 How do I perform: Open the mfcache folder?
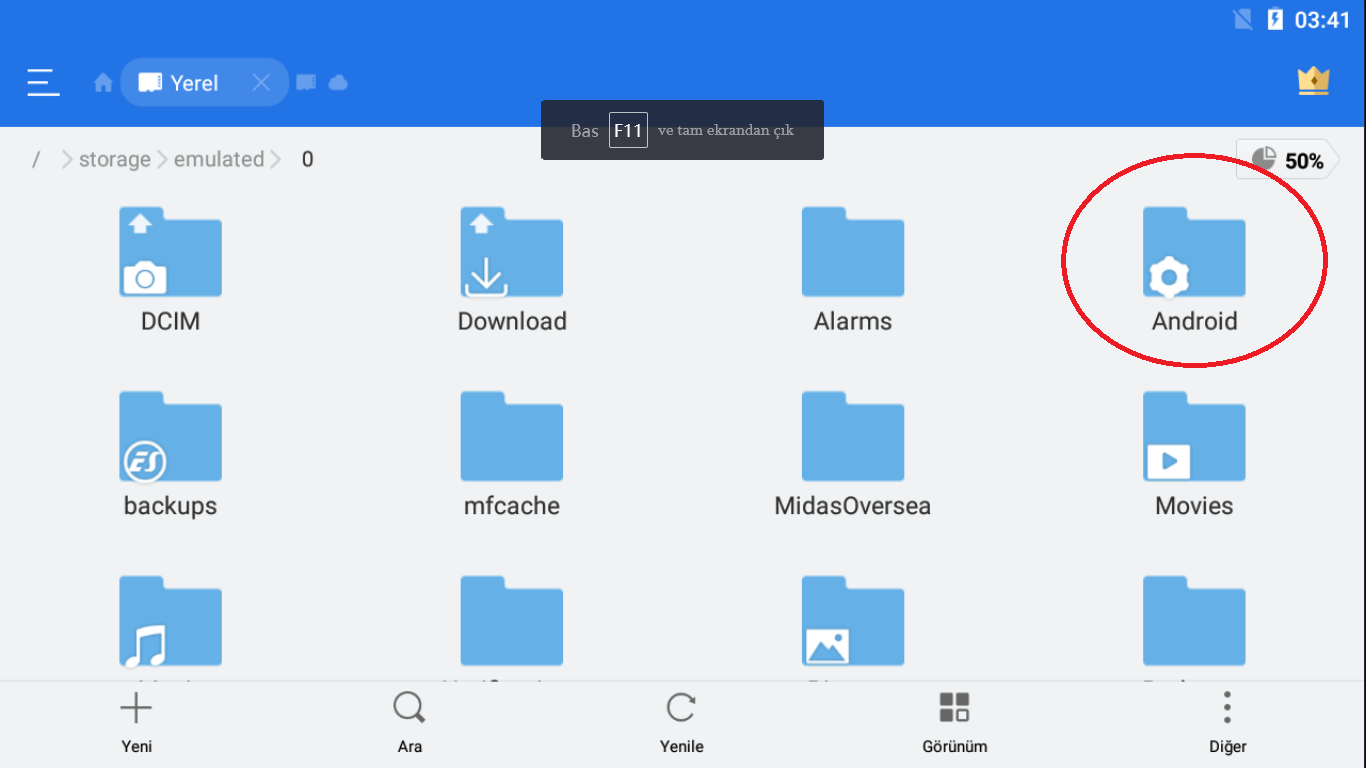(512, 437)
